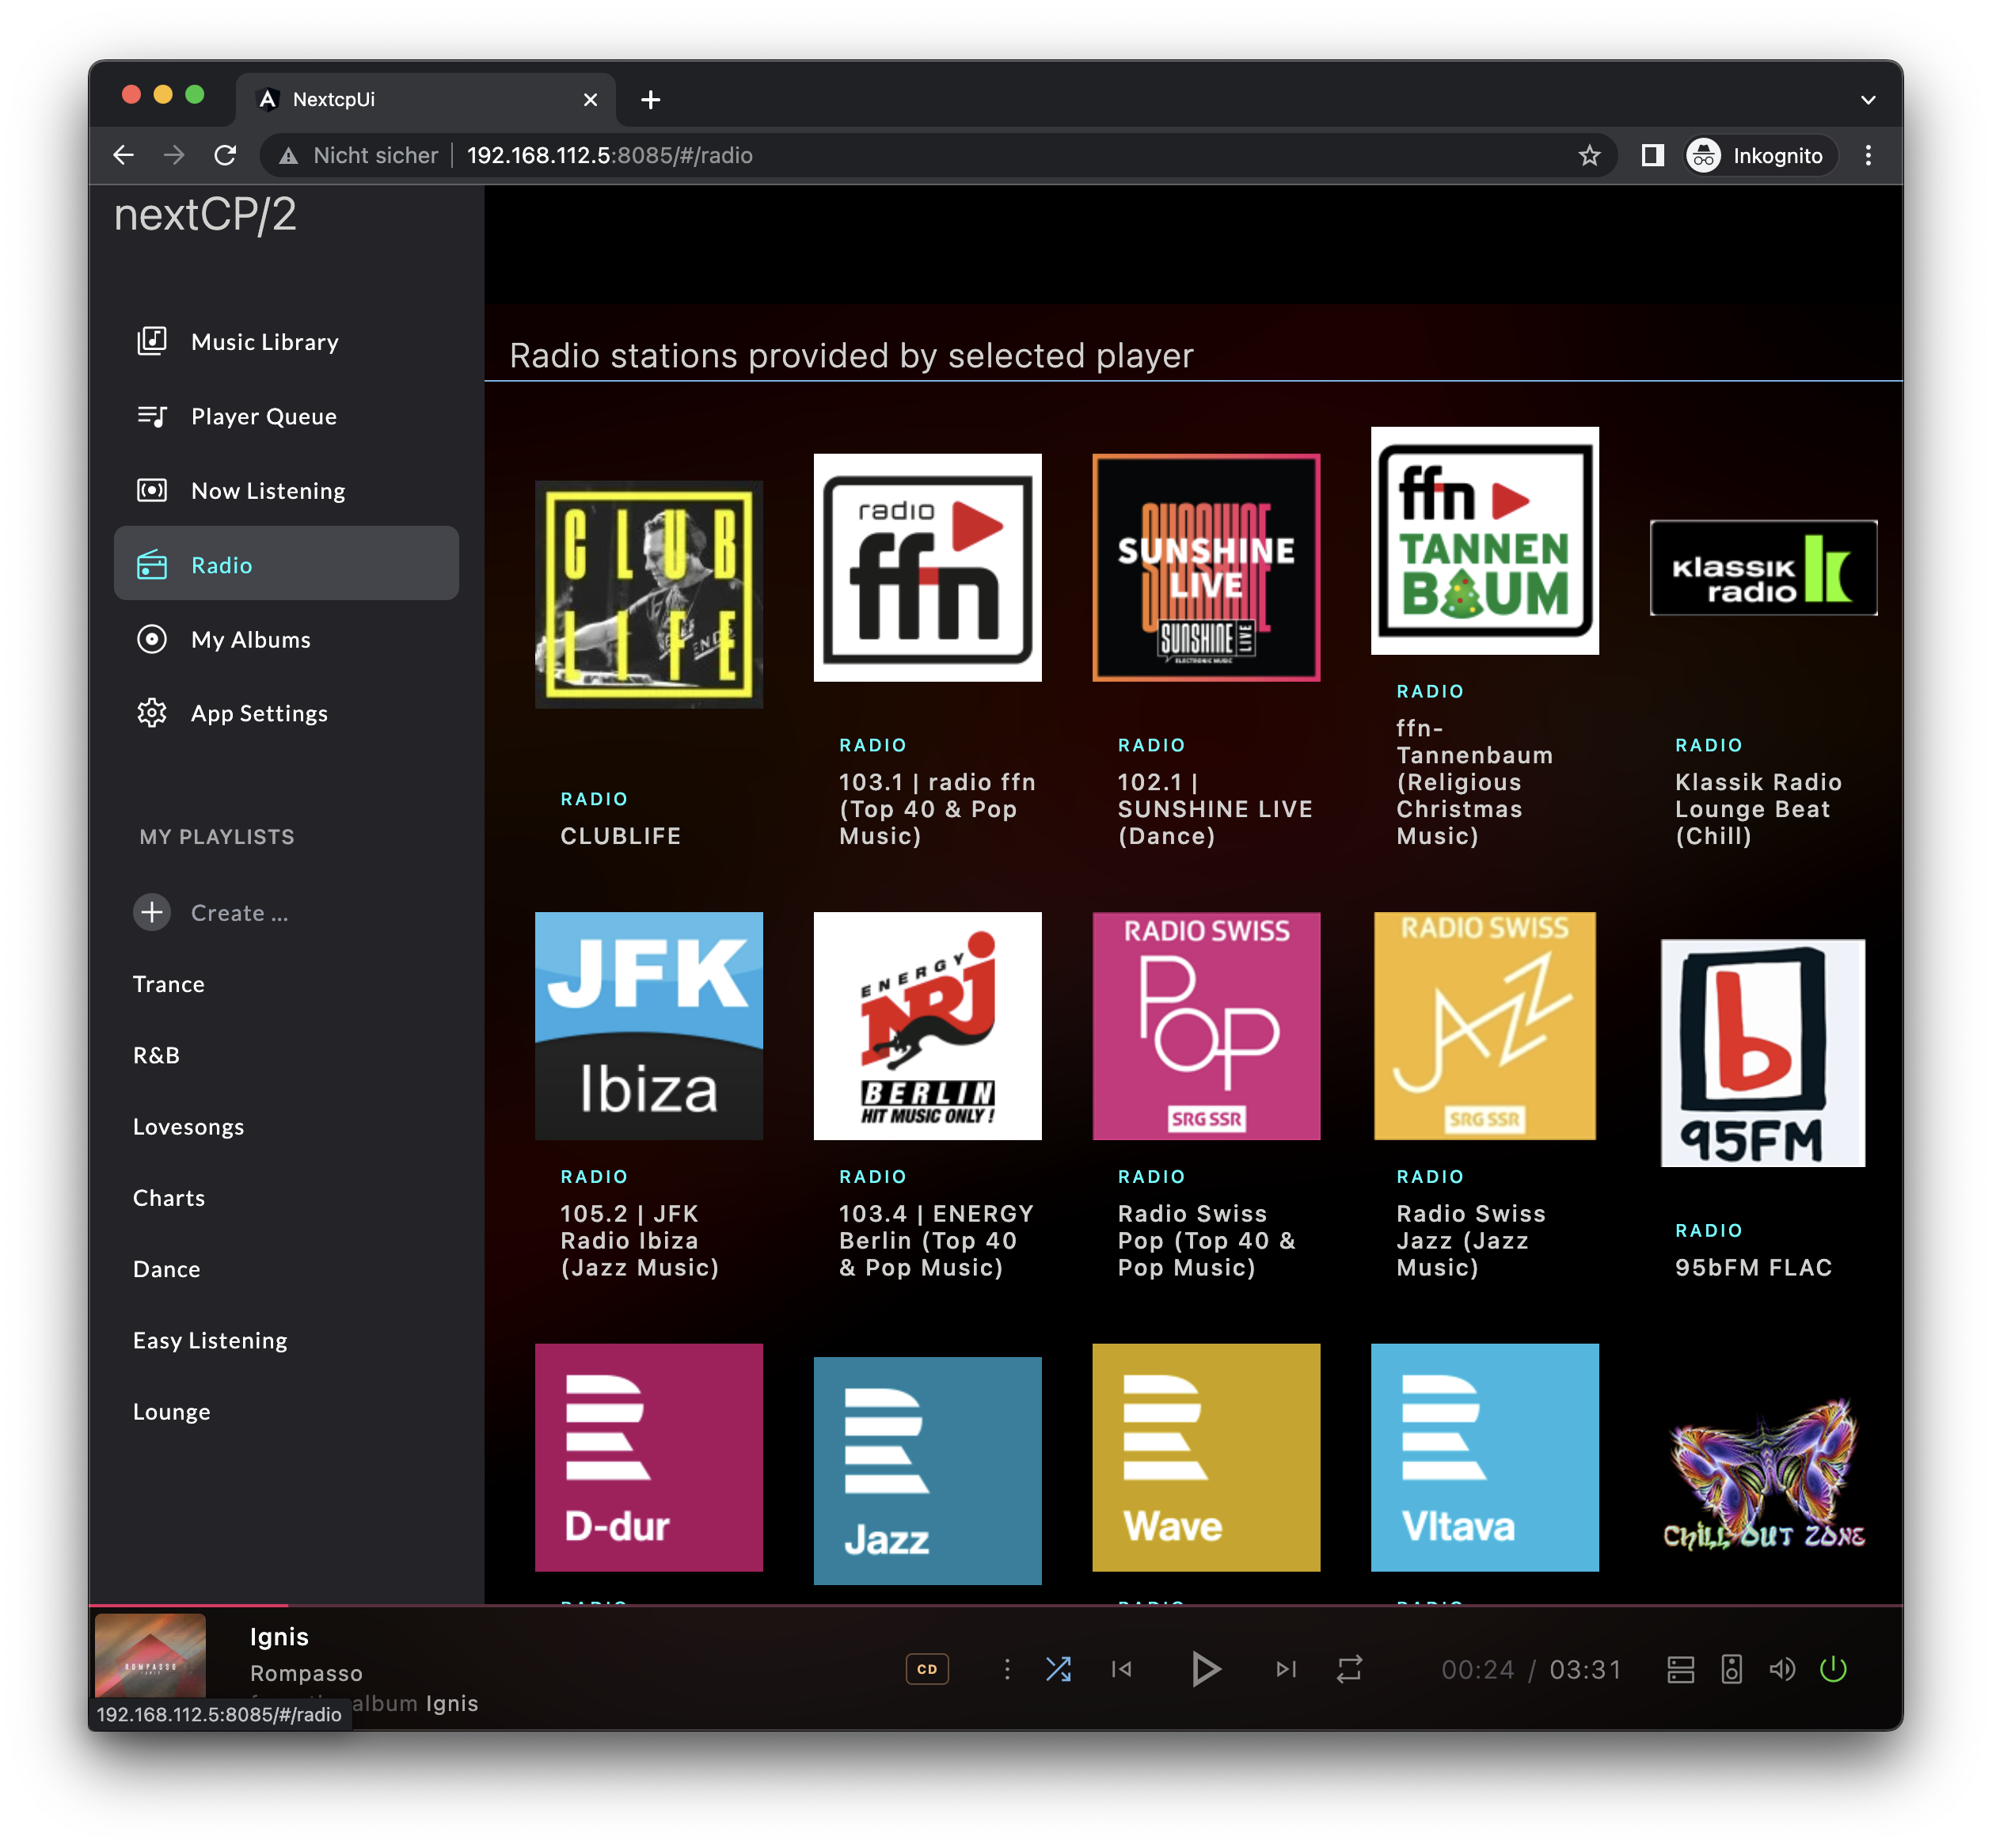Open the Charts playlist
The image size is (1992, 1848).
click(169, 1197)
